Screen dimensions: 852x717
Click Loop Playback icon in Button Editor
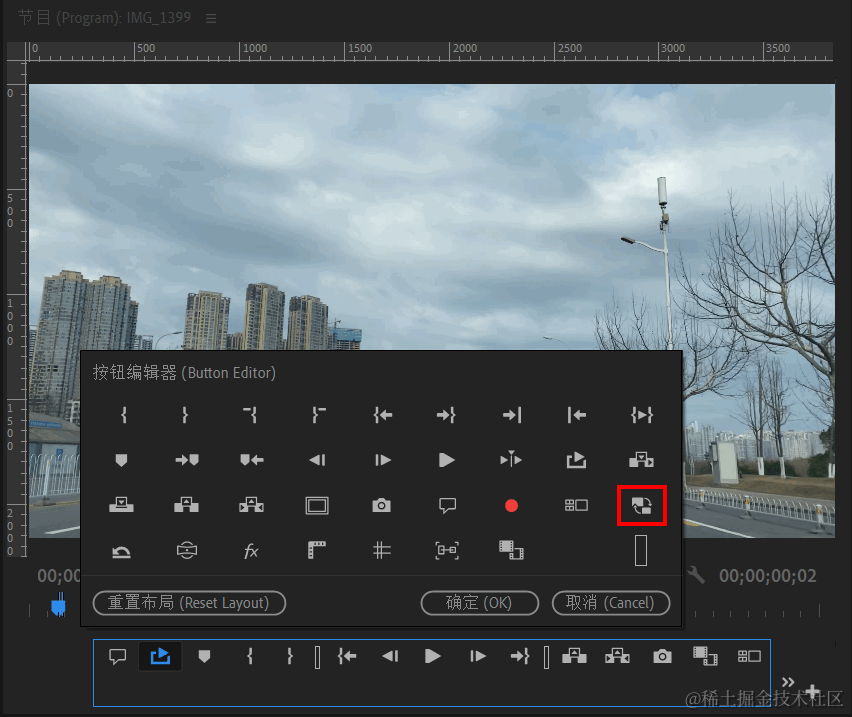coord(576,460)
